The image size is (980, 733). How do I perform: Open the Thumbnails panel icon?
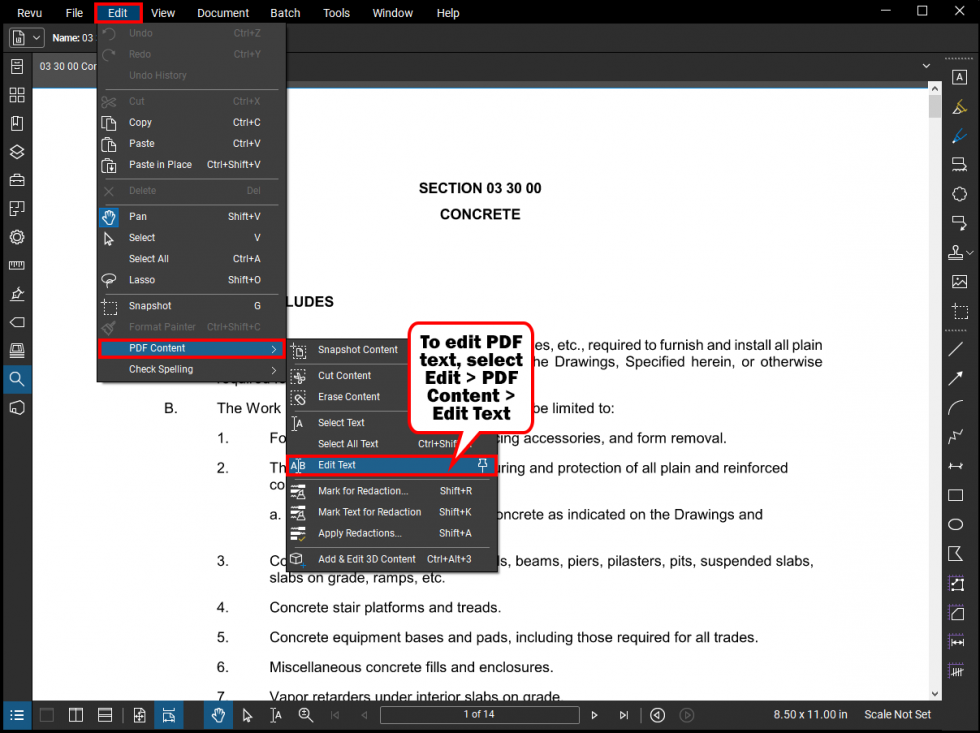tap(17, 95)
